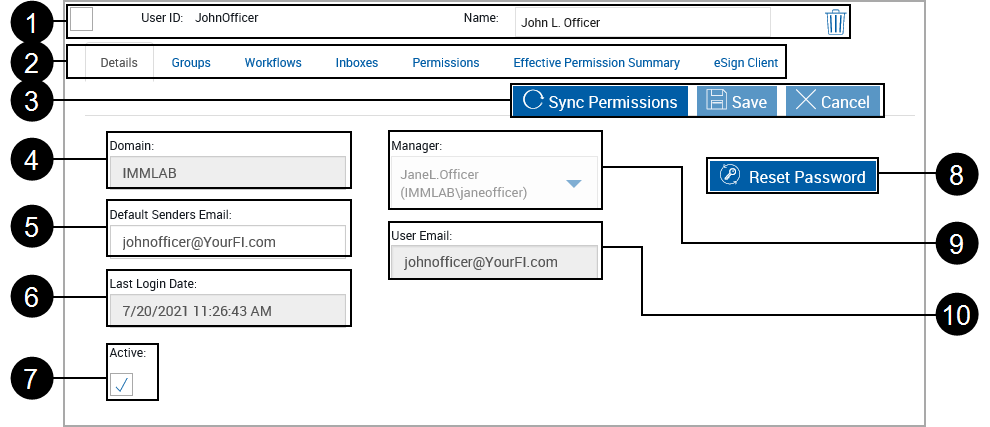
Task: View Effective Permission Summary tab
Action: 597,63
